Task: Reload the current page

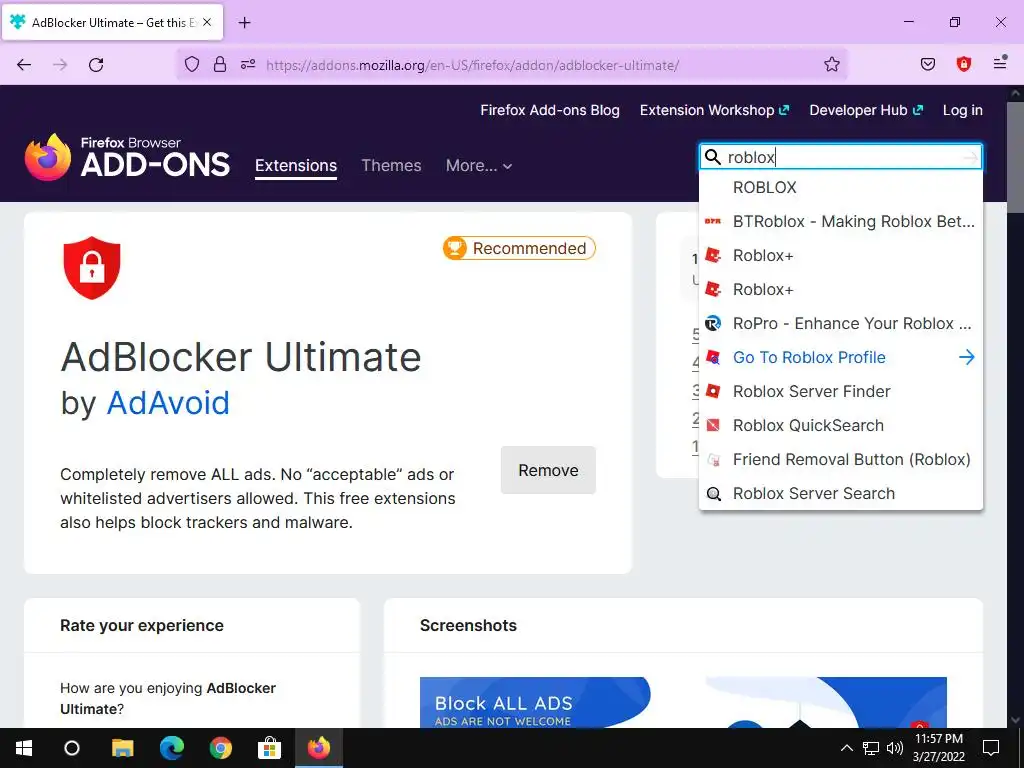Action: (x=96, y=65)
